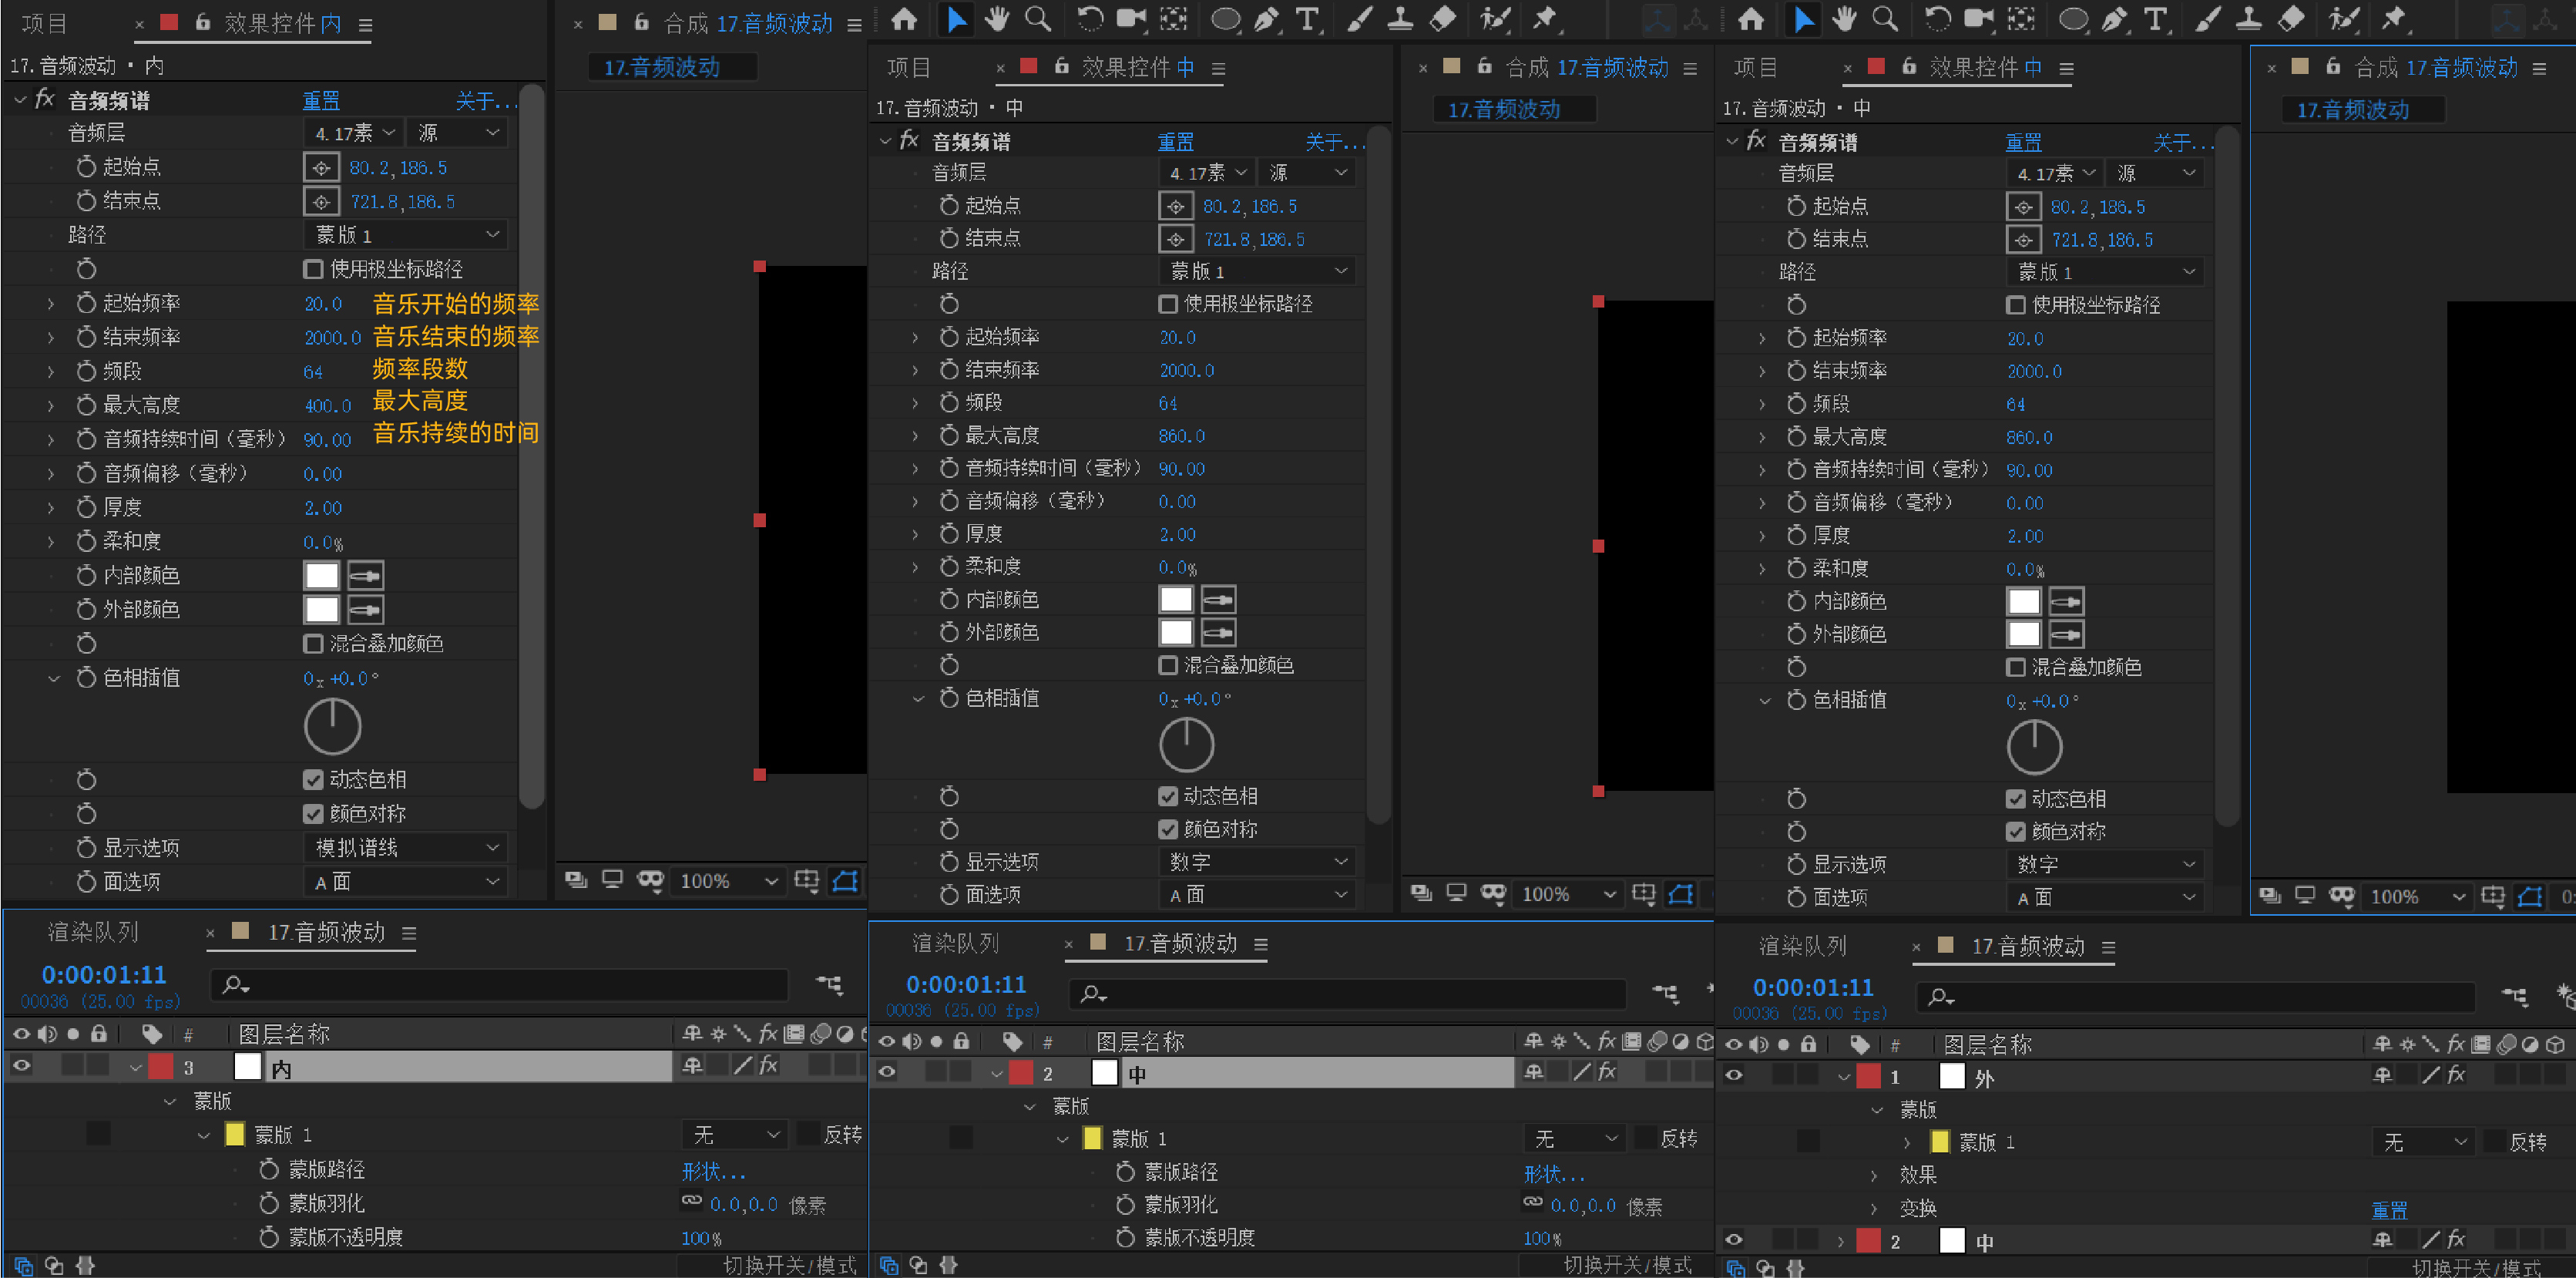Click the Eraser tool in middle toolbar
Viewport: 2576px width, 1278px height.
pos(1443,19)
